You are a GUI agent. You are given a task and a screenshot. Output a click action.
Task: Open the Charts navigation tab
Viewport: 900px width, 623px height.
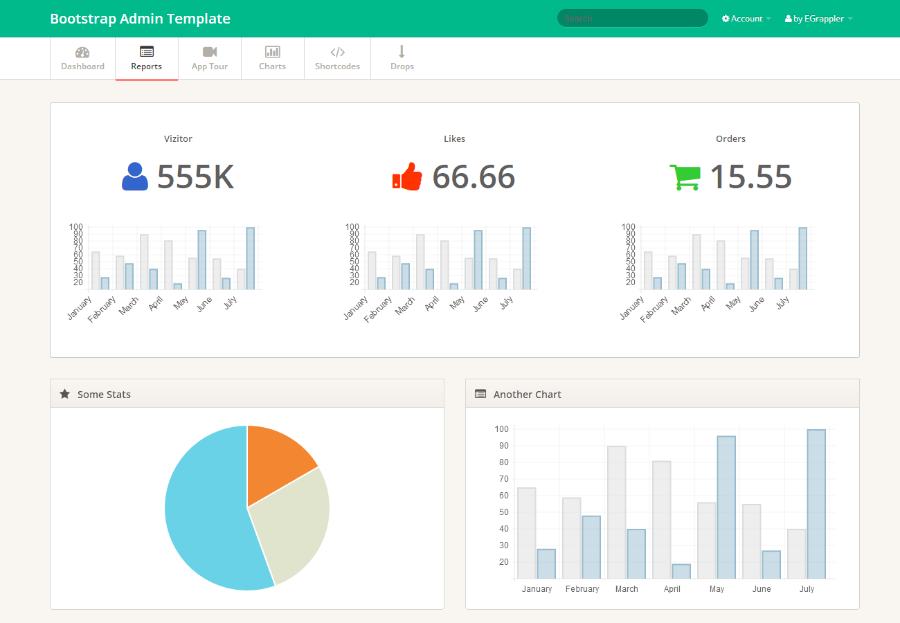(273, 59)
